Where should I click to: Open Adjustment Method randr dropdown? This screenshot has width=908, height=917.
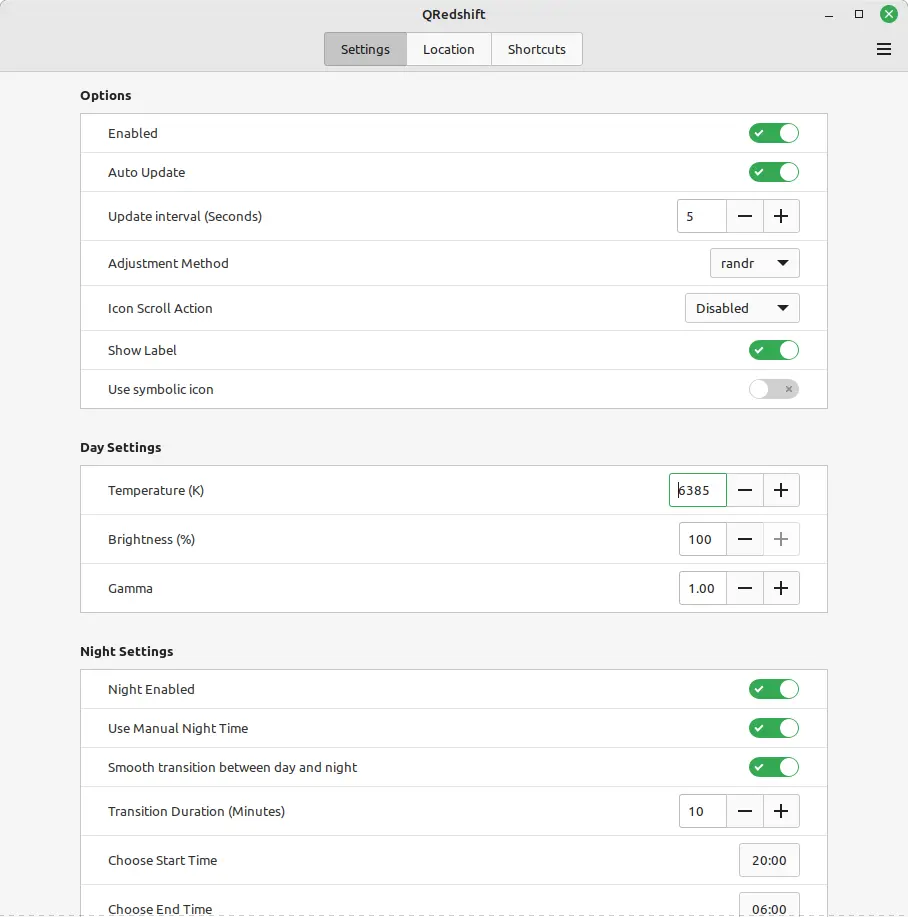[754, 263]
